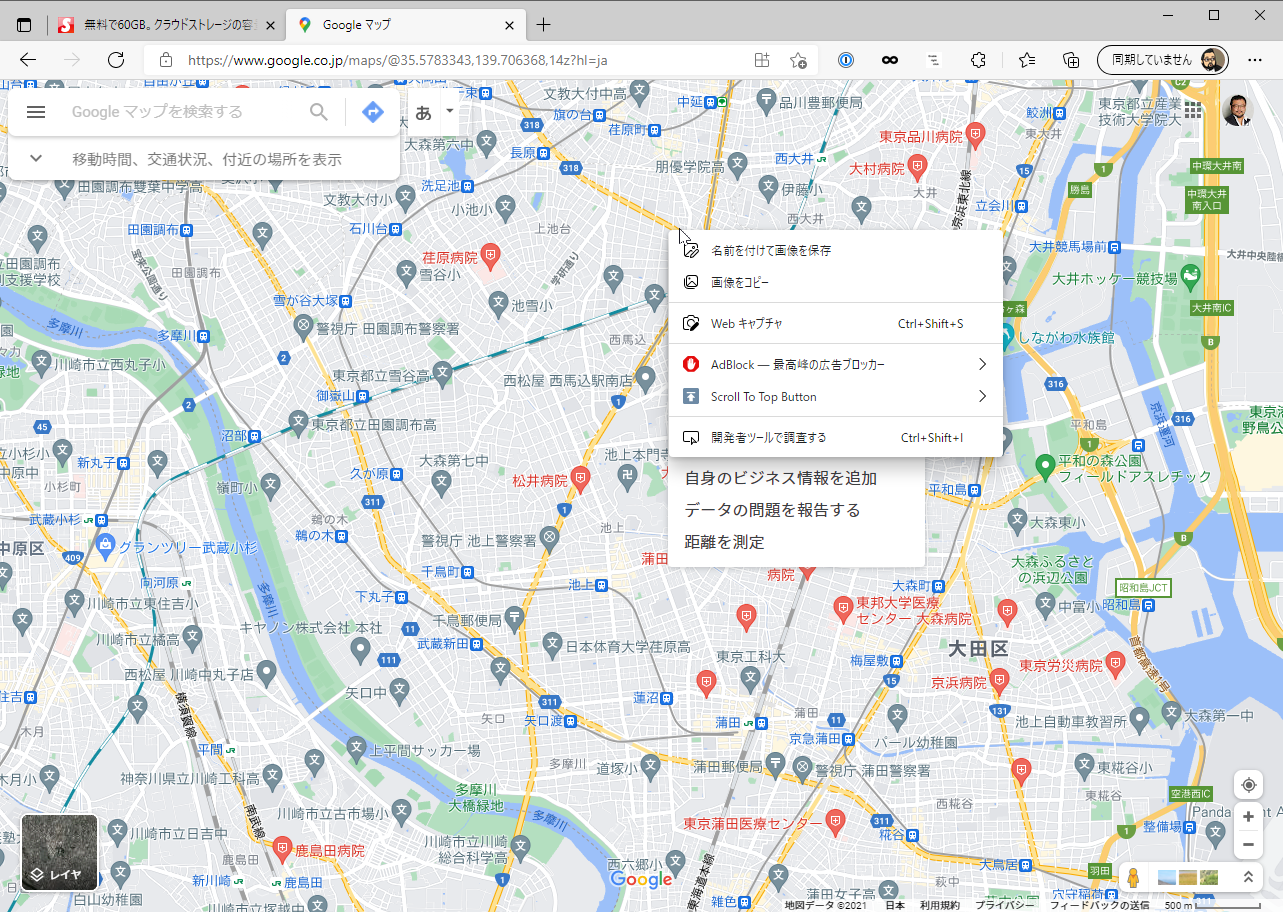Expand the imagery strip with double chevron
This screenshot has width=1283, height=912.
(x=1247, y=877)
